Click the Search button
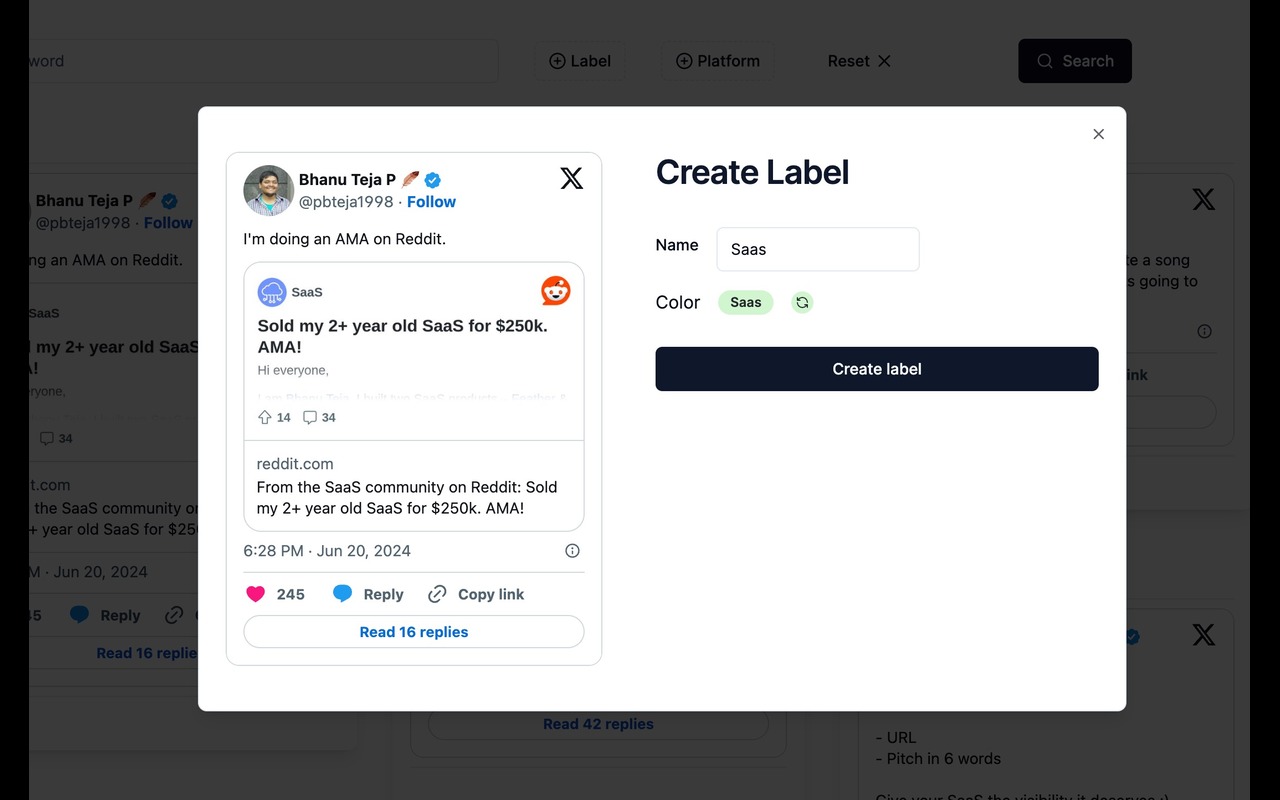The image size is (1280, 800). (x=1075, y=61)
